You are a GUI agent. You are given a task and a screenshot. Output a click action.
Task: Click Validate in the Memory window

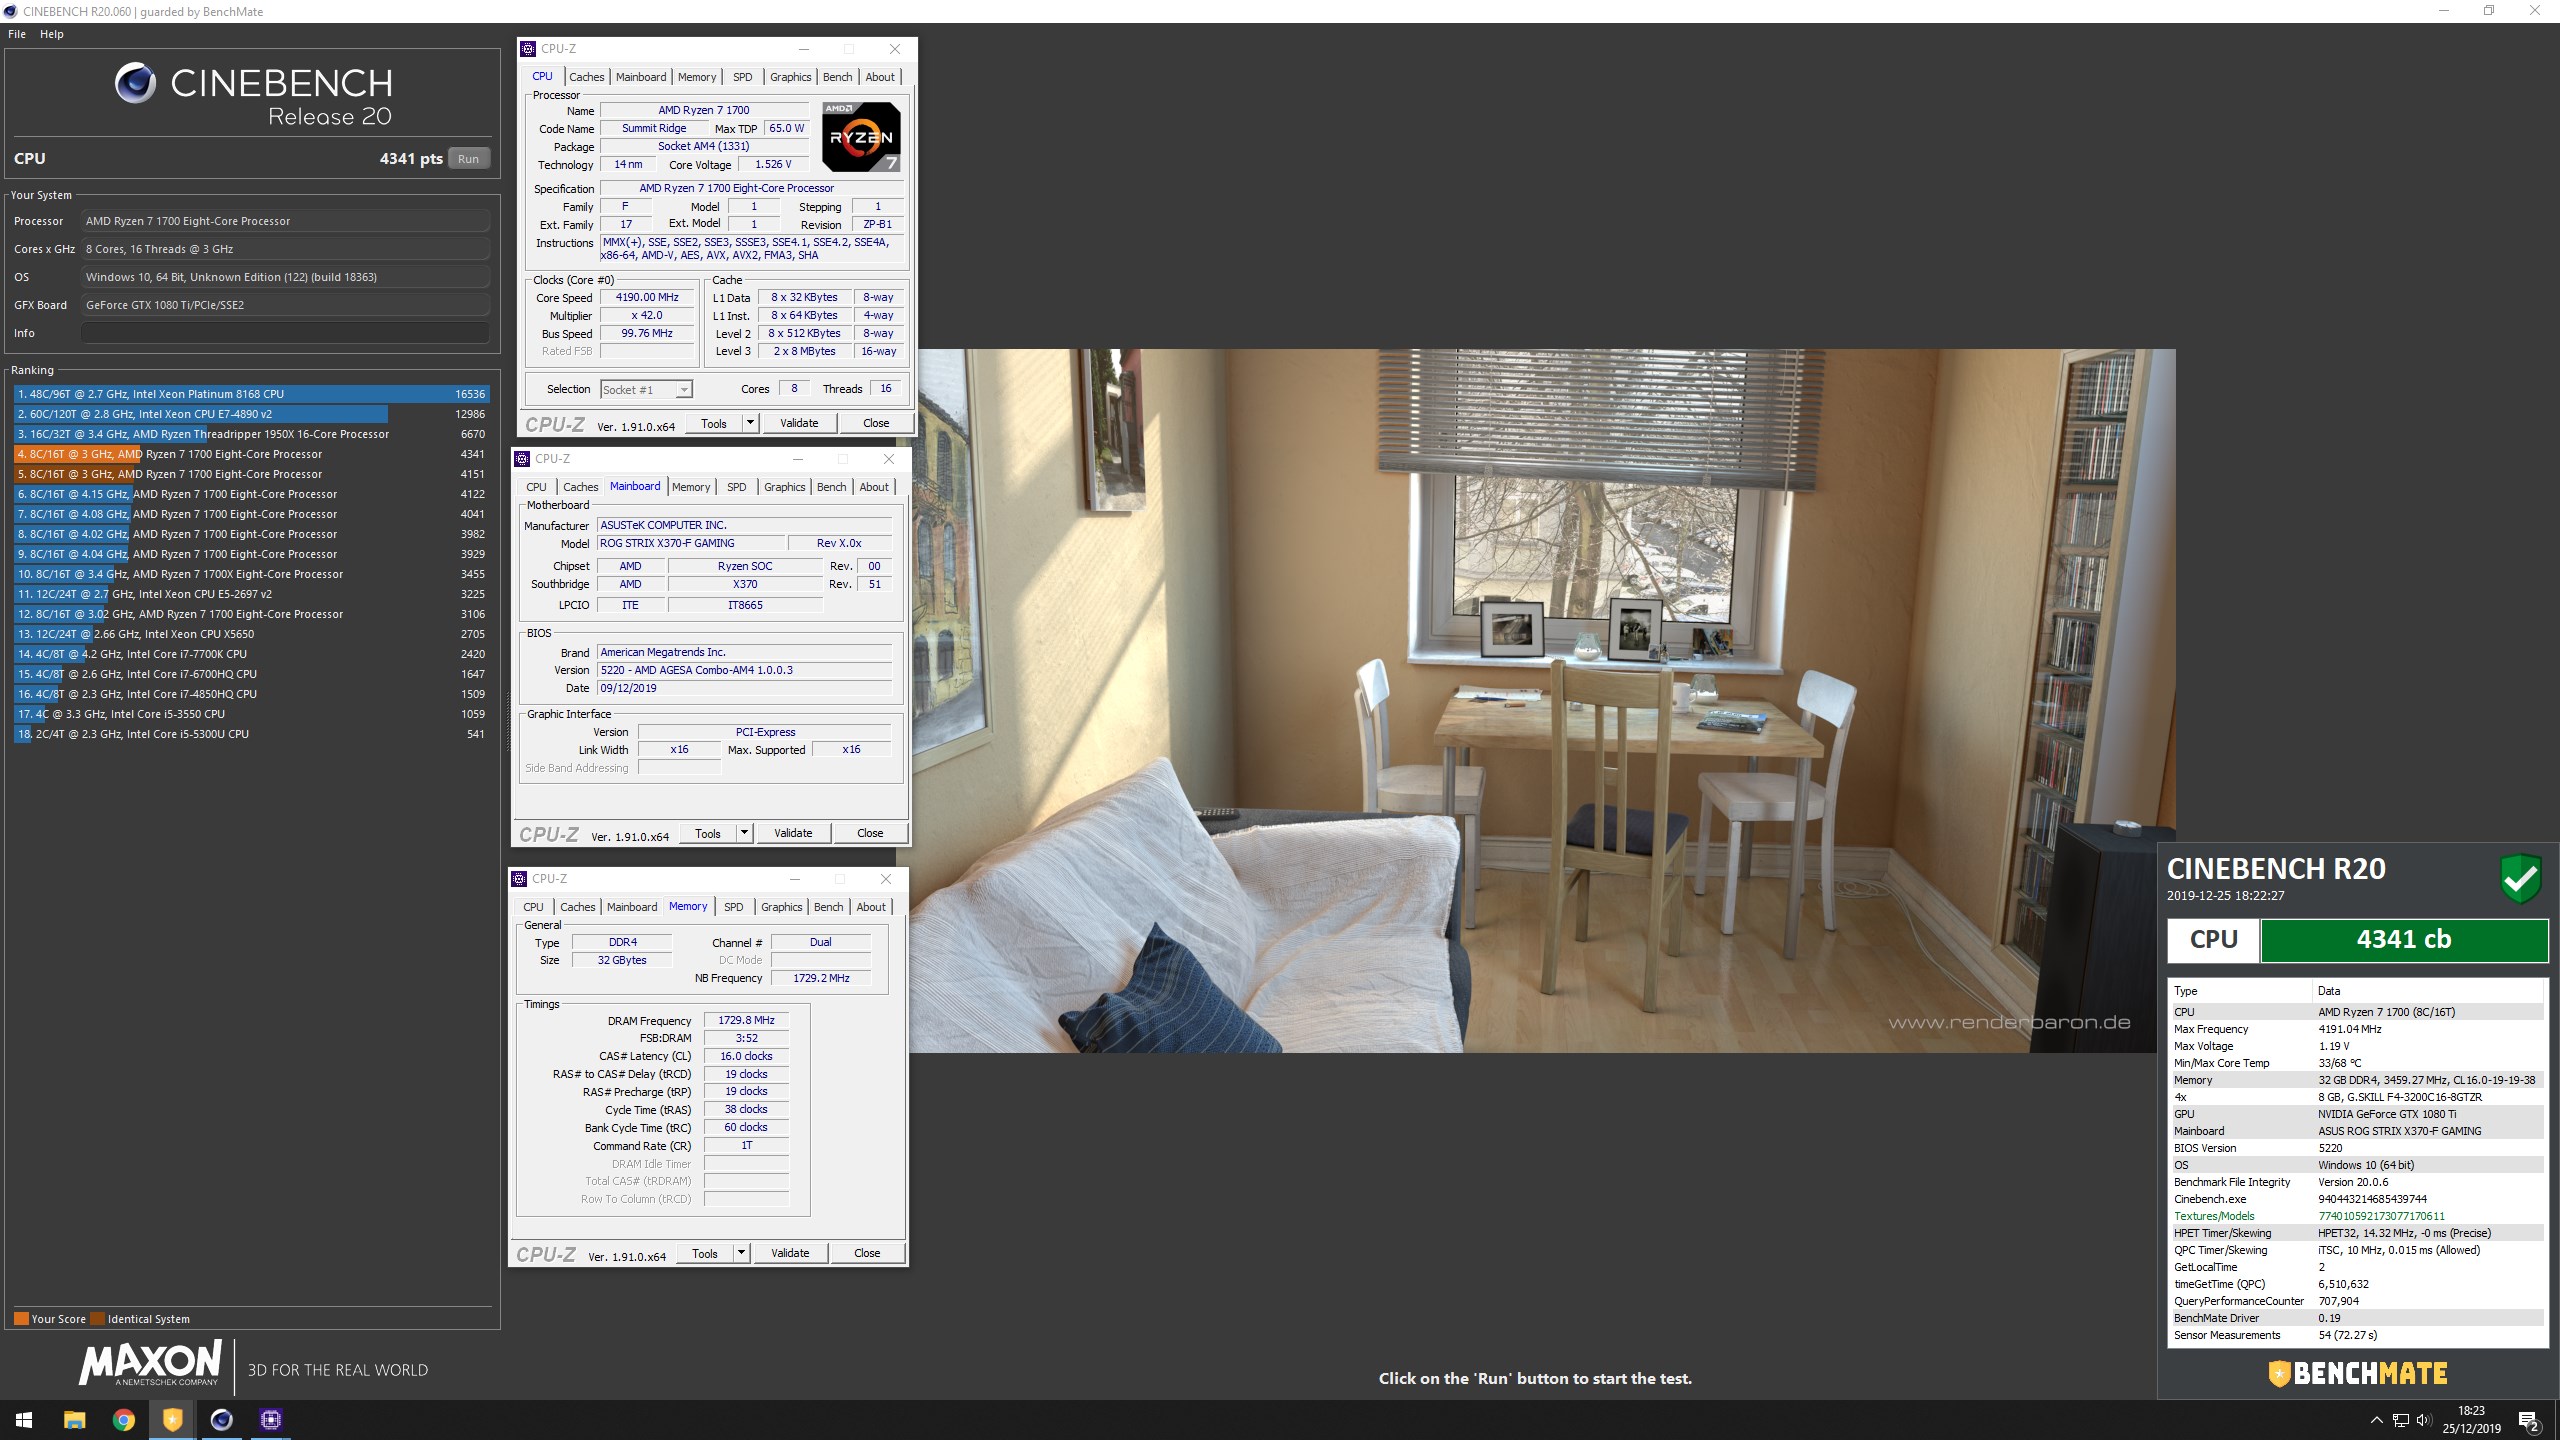click(790, 1253)
